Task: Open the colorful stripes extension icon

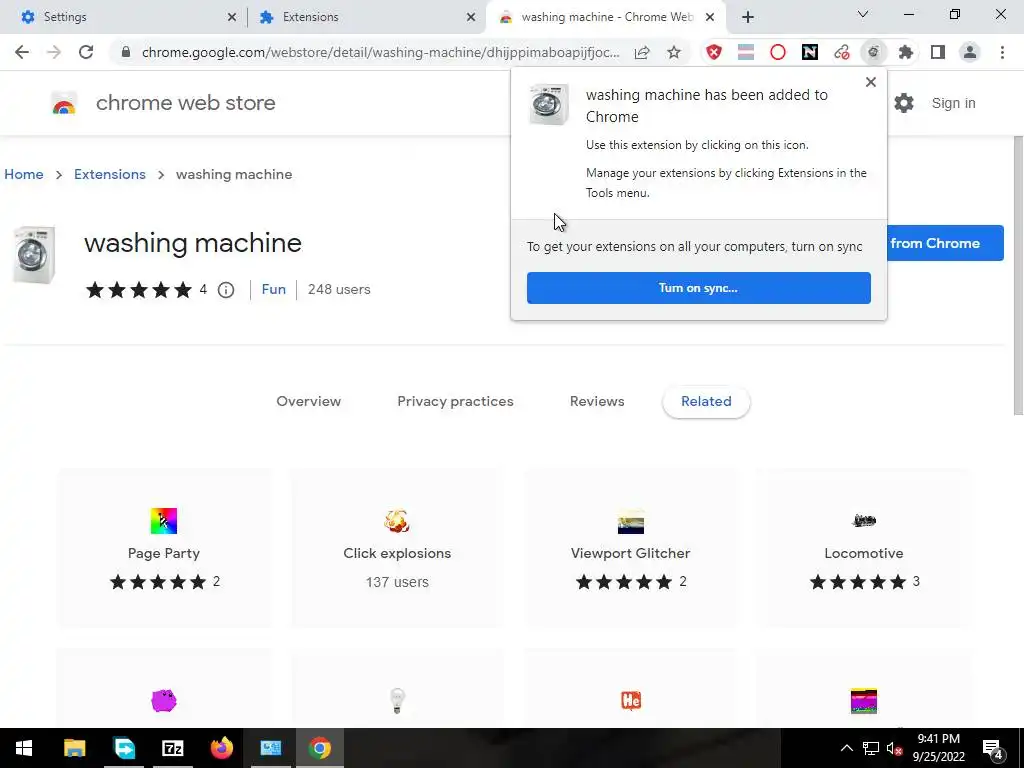Action: (864, 701)
